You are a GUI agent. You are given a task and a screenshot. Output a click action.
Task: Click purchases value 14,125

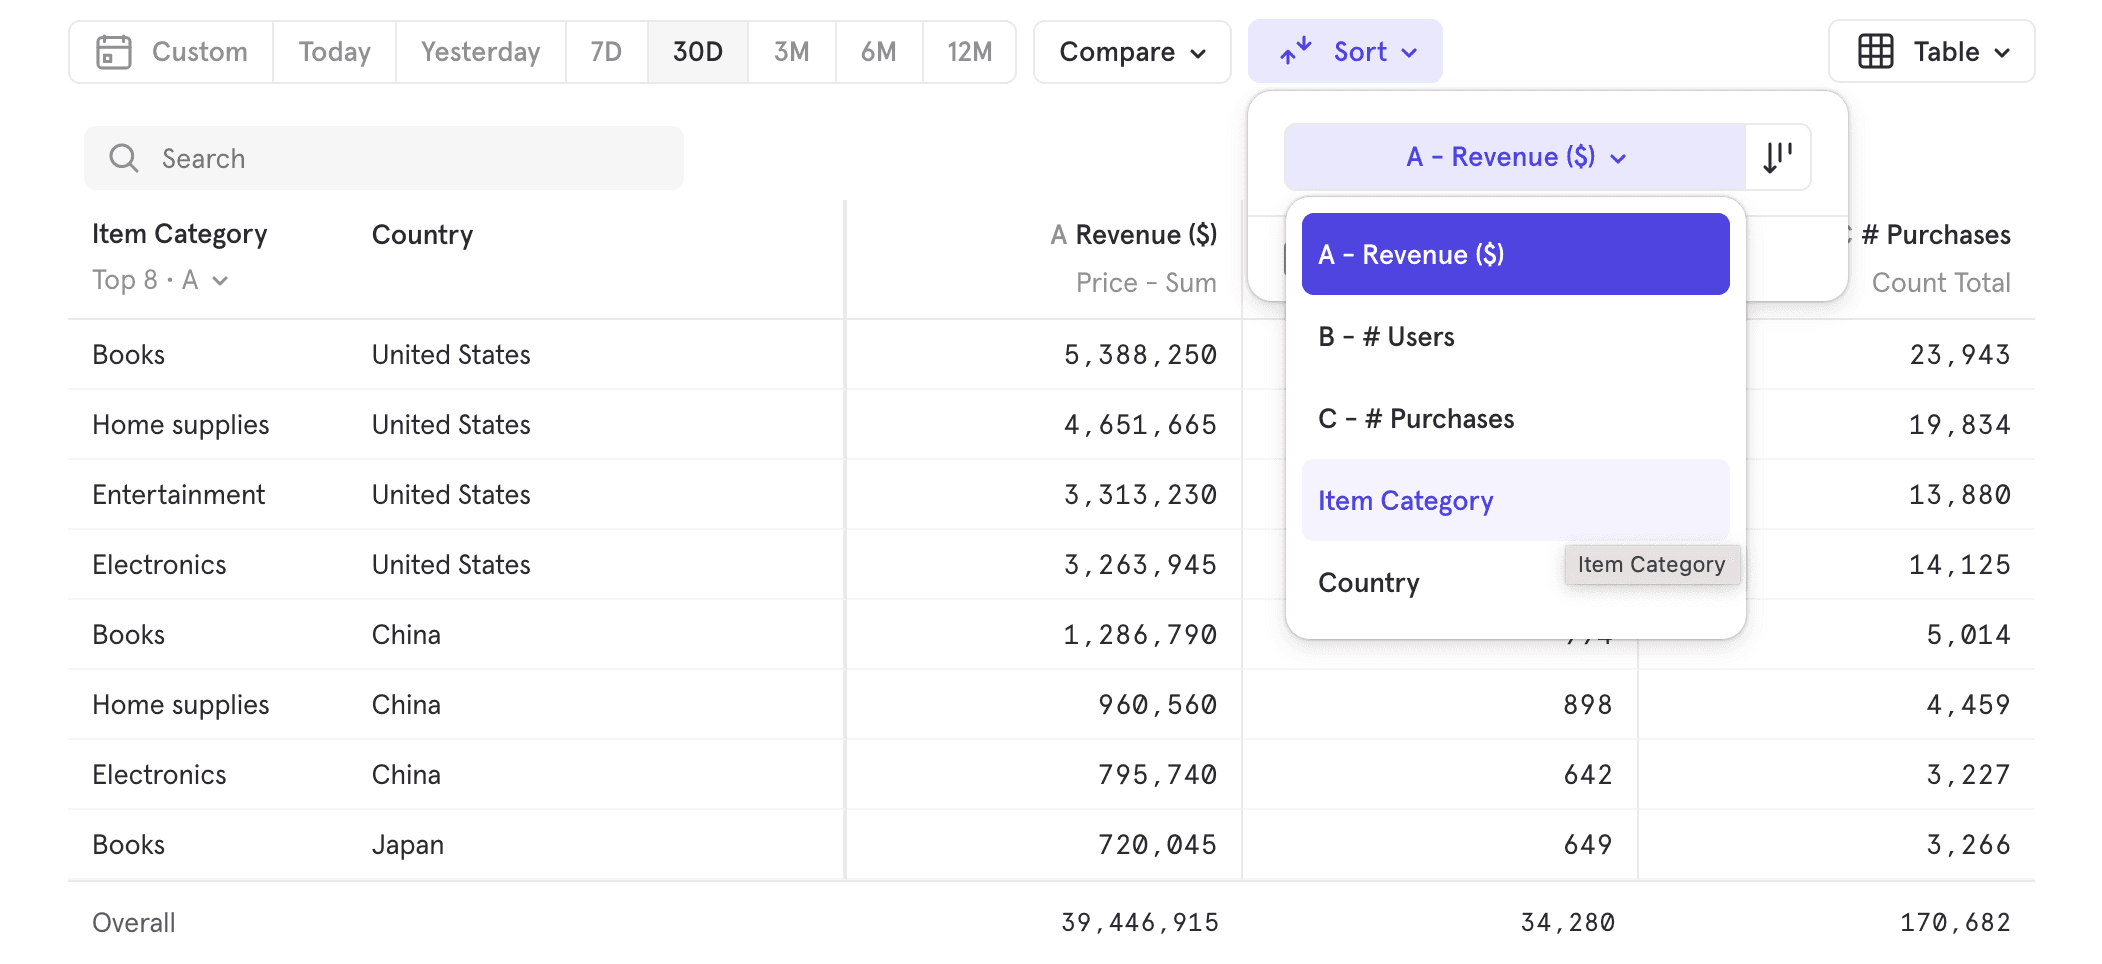coord(1960,565)
